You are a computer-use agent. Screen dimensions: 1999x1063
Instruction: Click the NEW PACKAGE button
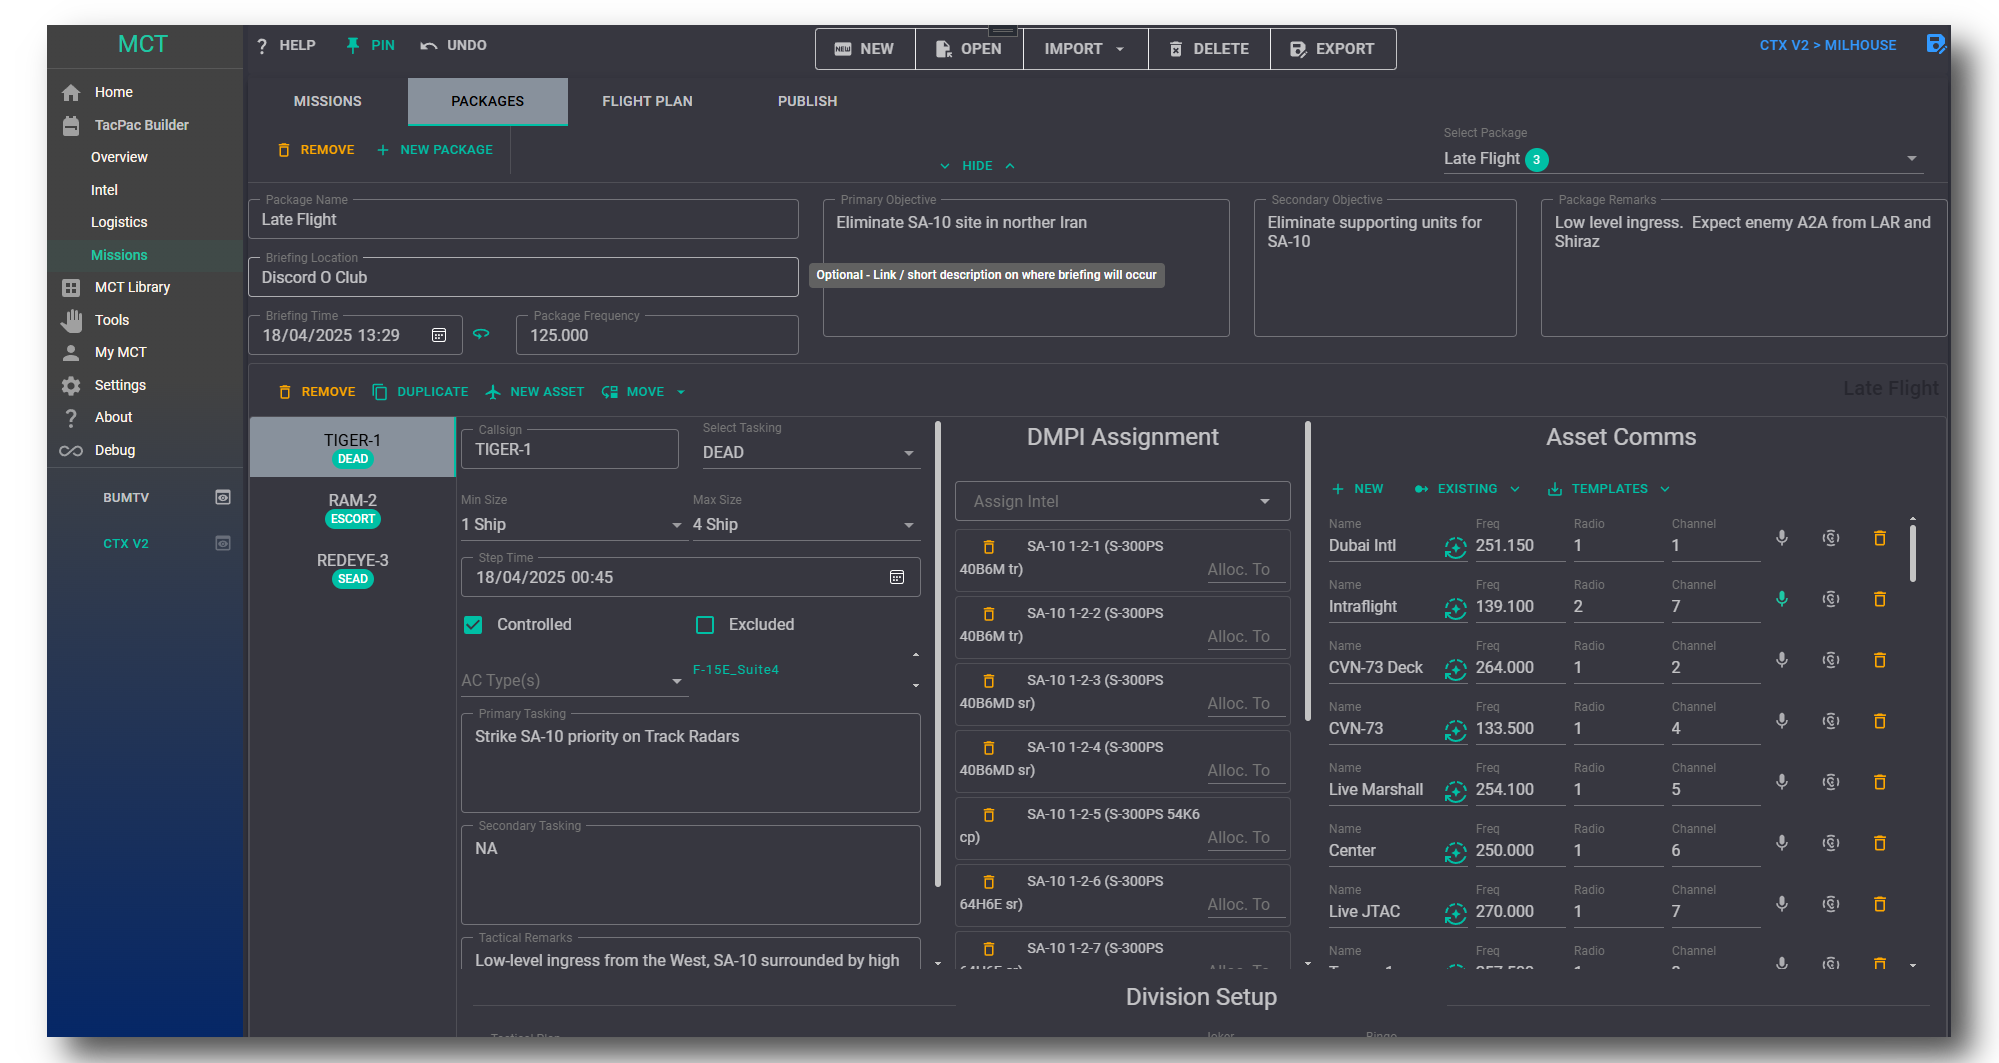pyautogui.click(x=435, y=150)
